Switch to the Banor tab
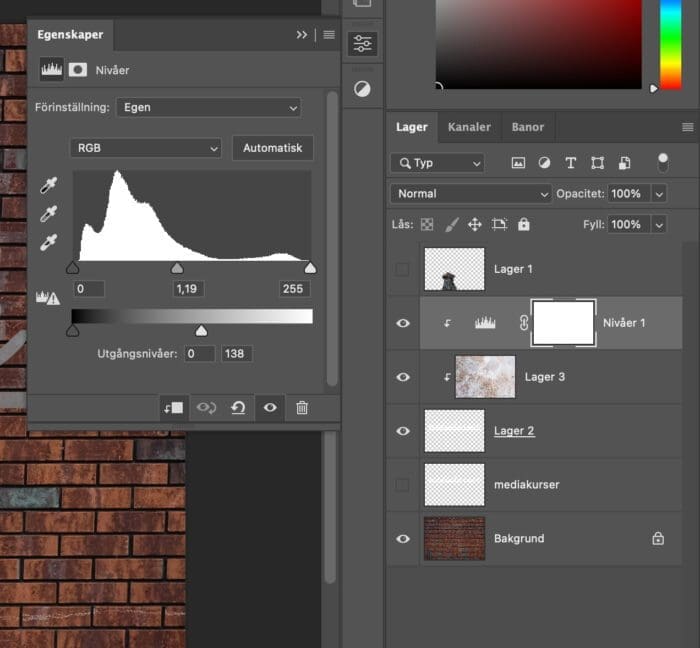This screenshot has height=648, width=700. coord(528,127)
